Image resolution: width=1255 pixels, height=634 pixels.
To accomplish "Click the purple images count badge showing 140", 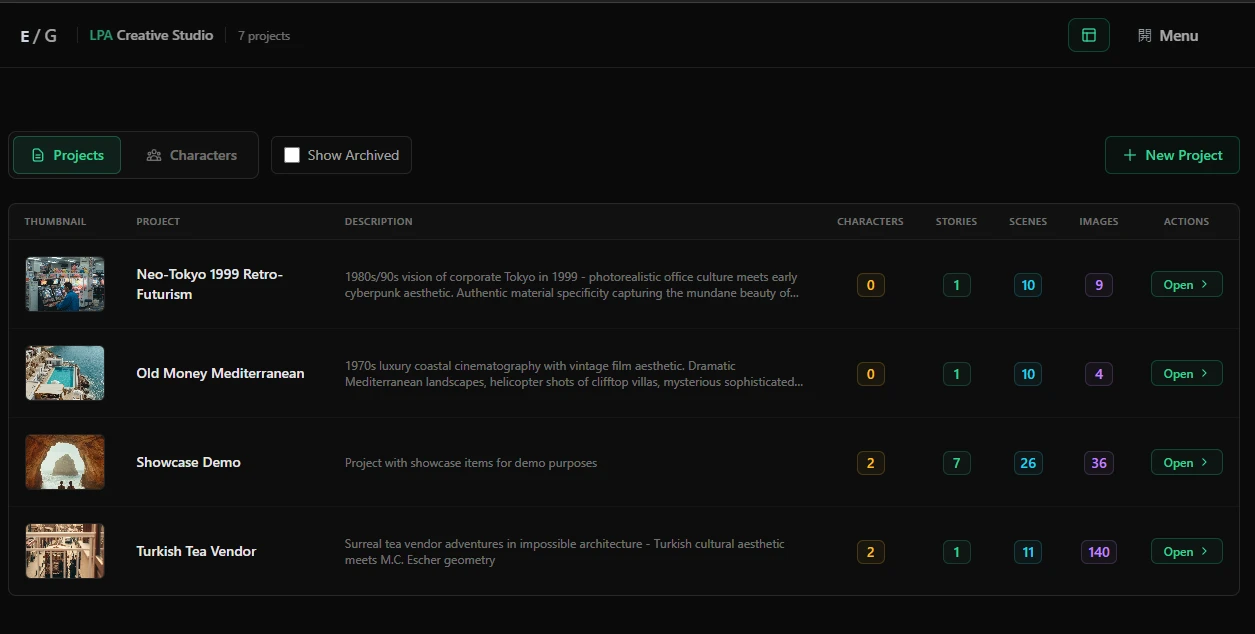I will pos(1098,551).
